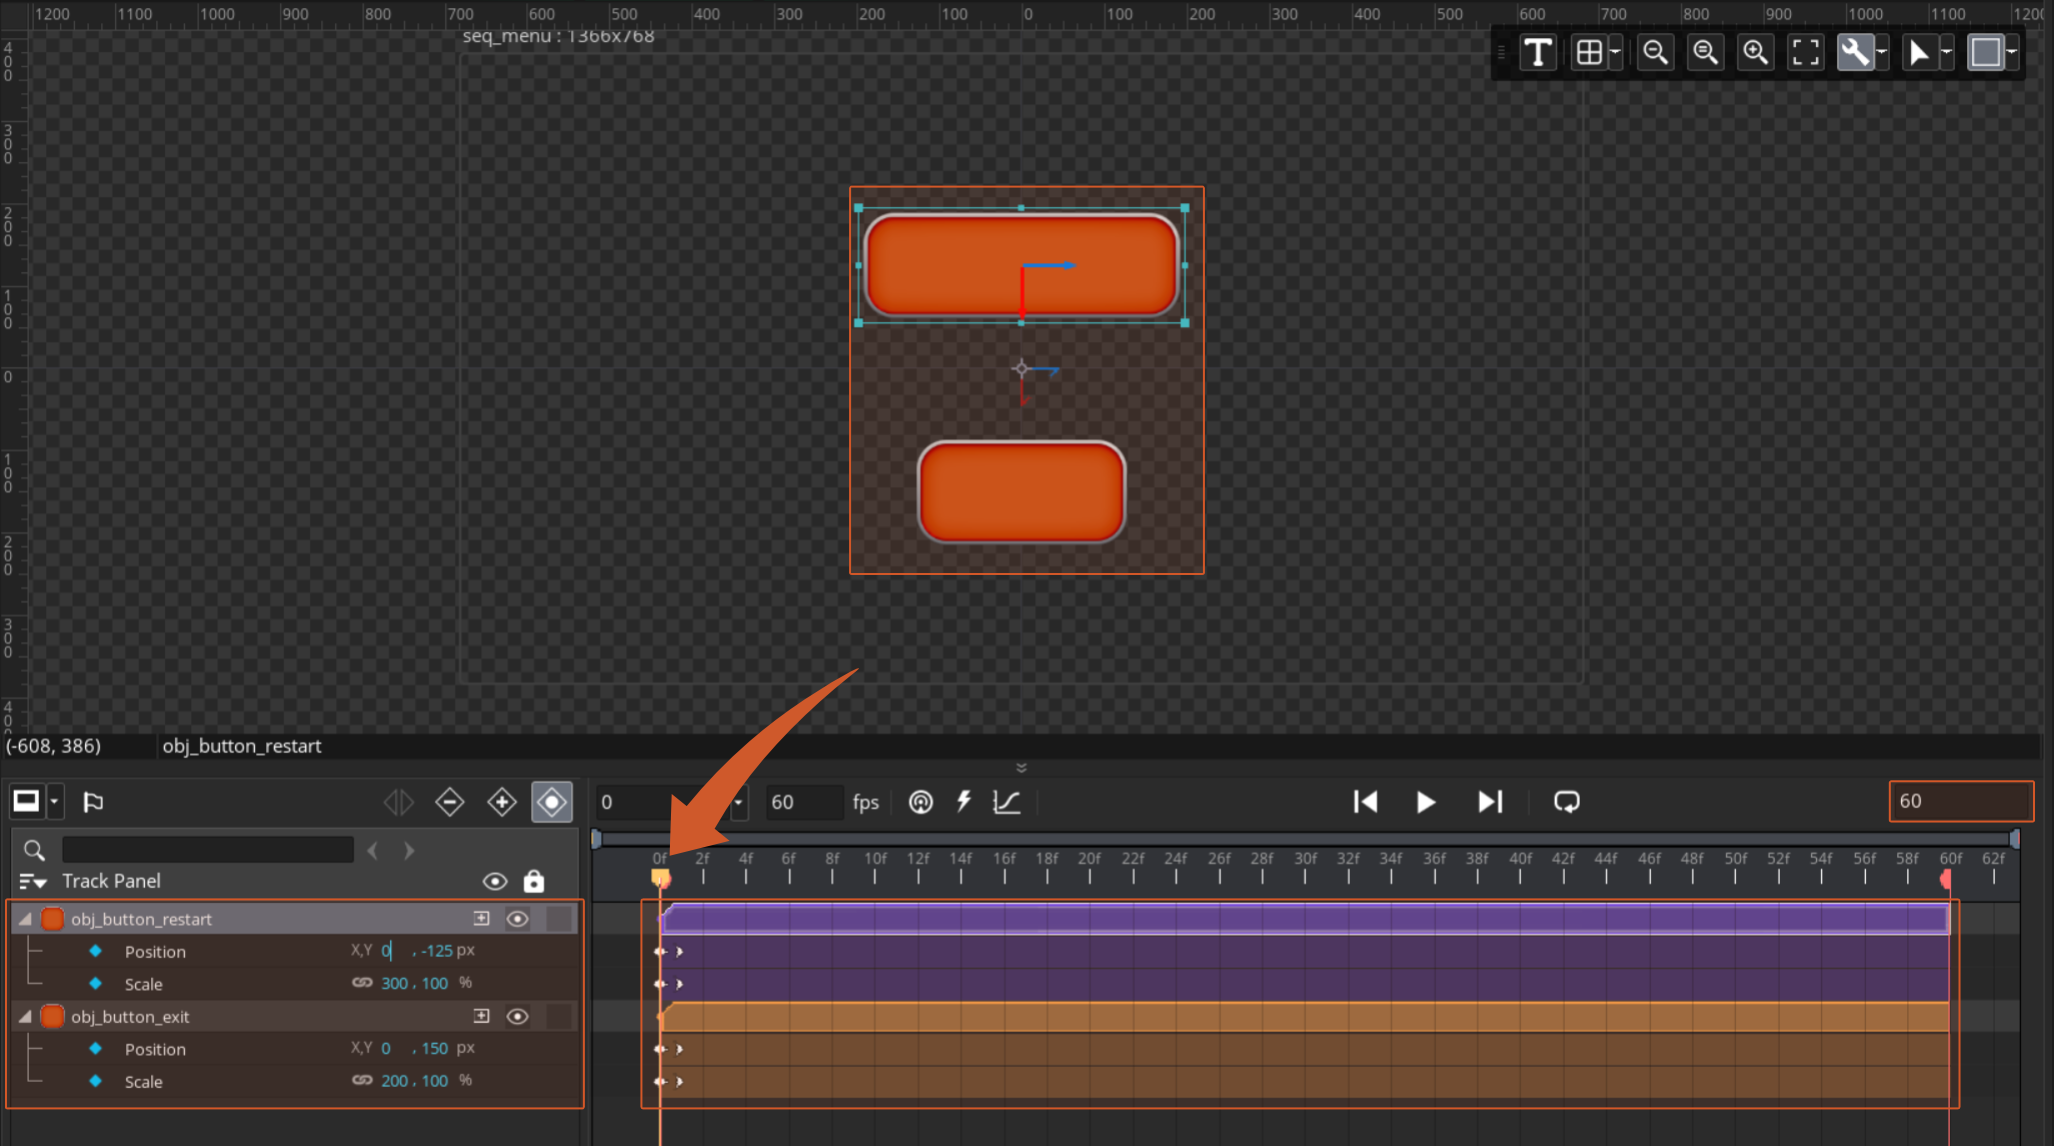The height and width of the screenshot is (1146, 2054).
Task: Collapse the obj_button_exit track
Action: [25, 1016]
